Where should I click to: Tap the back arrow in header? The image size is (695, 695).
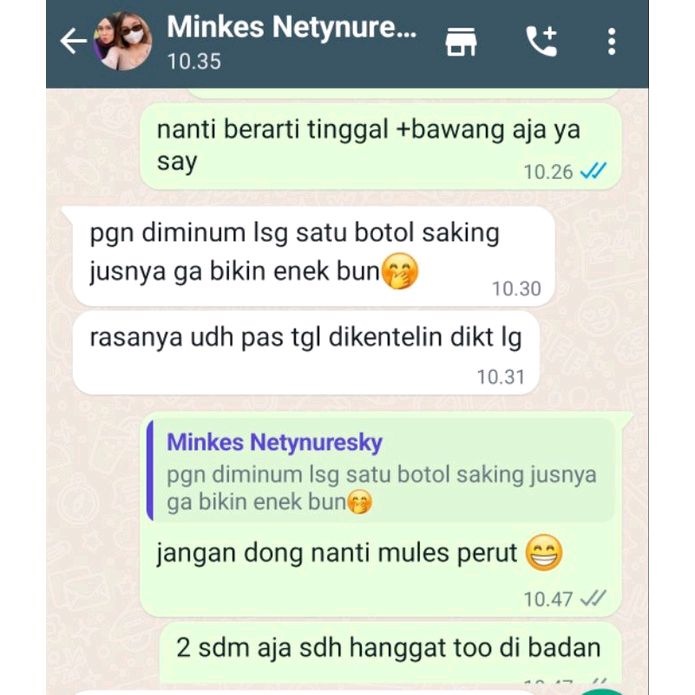tap(73, 41)
